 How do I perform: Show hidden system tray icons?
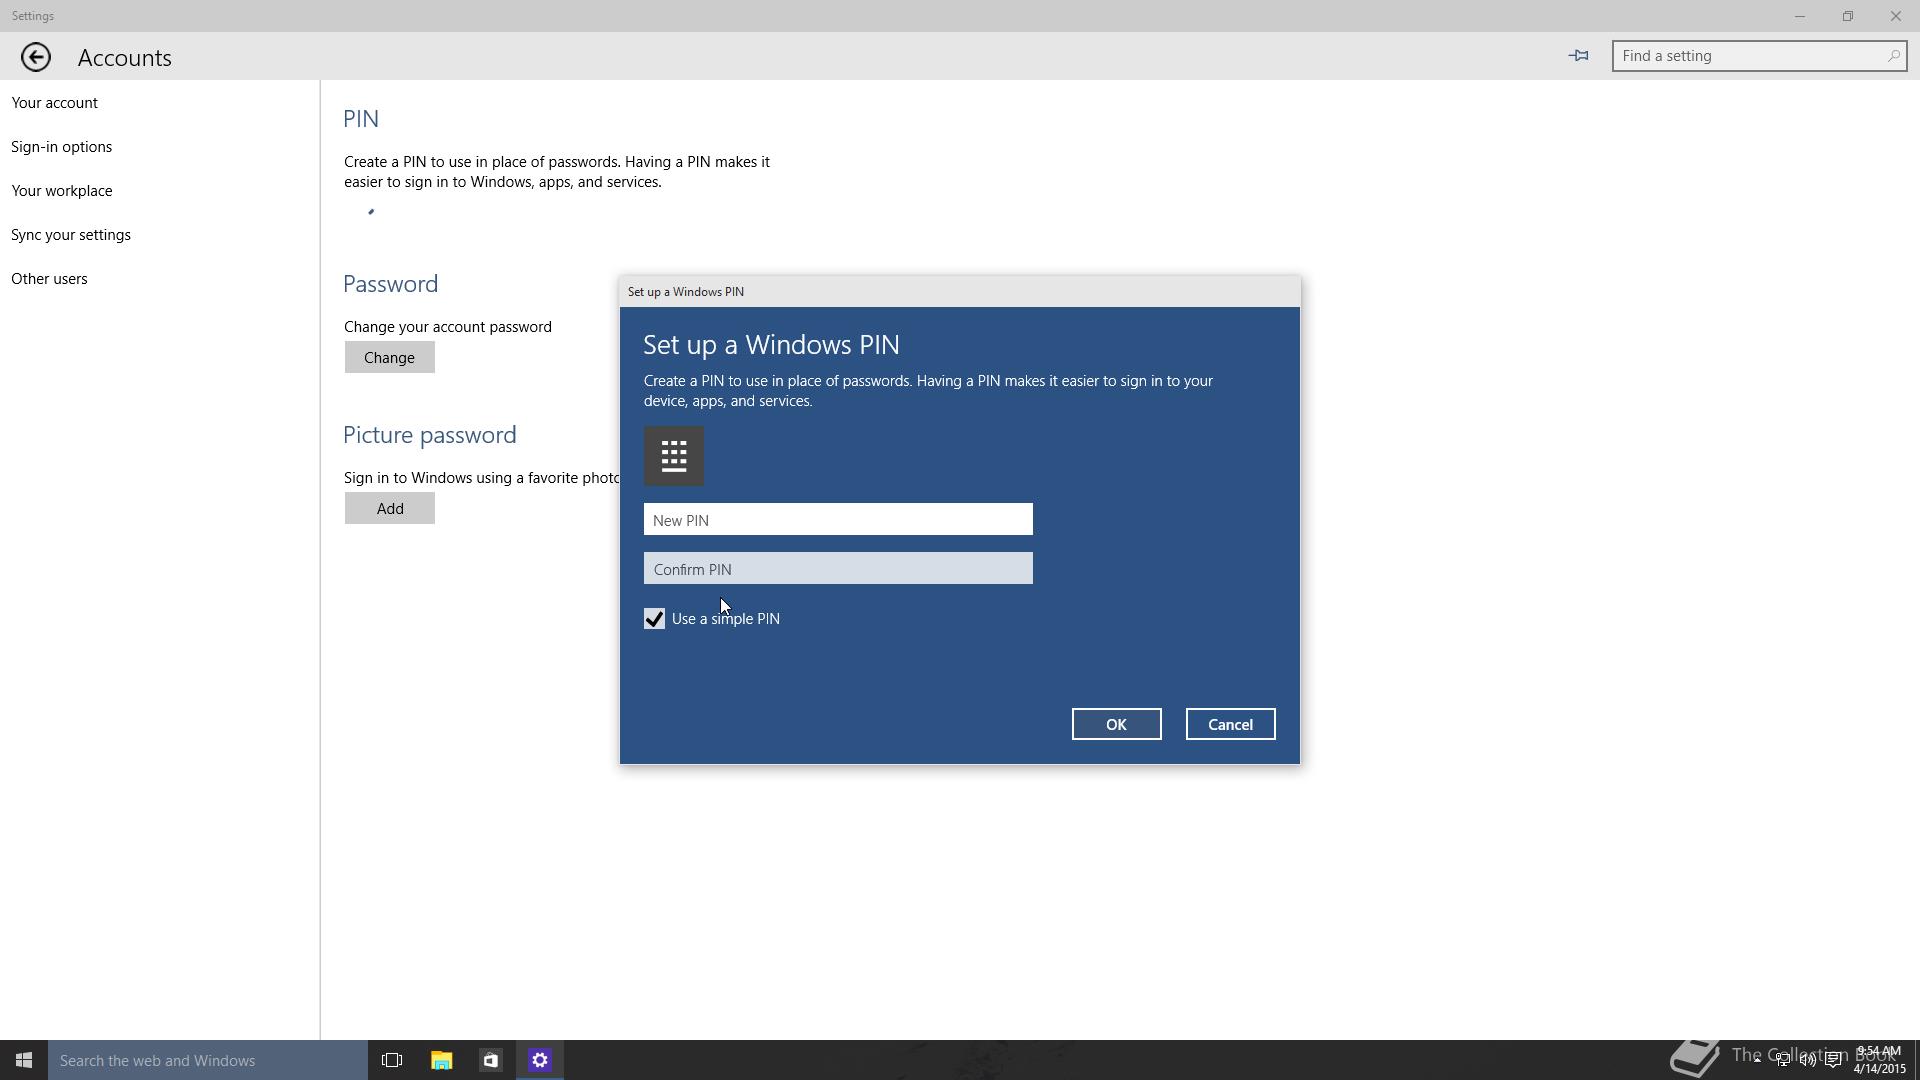click(1757, 1060)
